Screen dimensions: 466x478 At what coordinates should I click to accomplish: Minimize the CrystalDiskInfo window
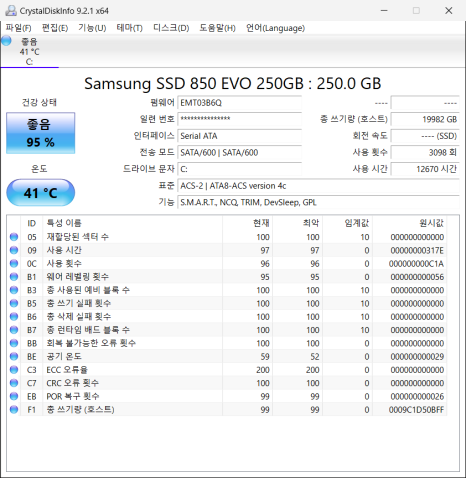click(x=384, y=11)
